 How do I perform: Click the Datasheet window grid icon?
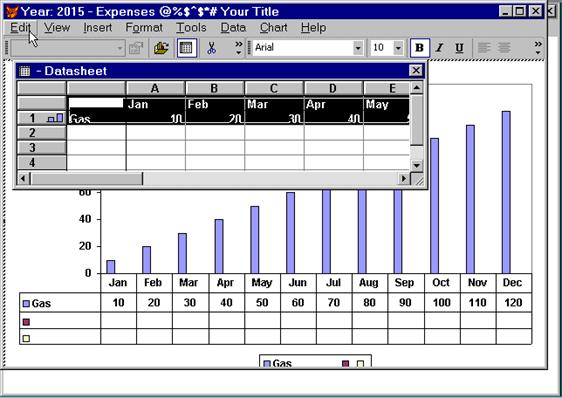(x=25, y=71)
